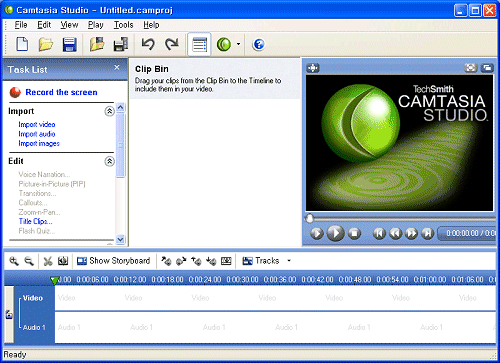Open the File menu
This screenshot has height=363, width=500.
tap(21, 25)
